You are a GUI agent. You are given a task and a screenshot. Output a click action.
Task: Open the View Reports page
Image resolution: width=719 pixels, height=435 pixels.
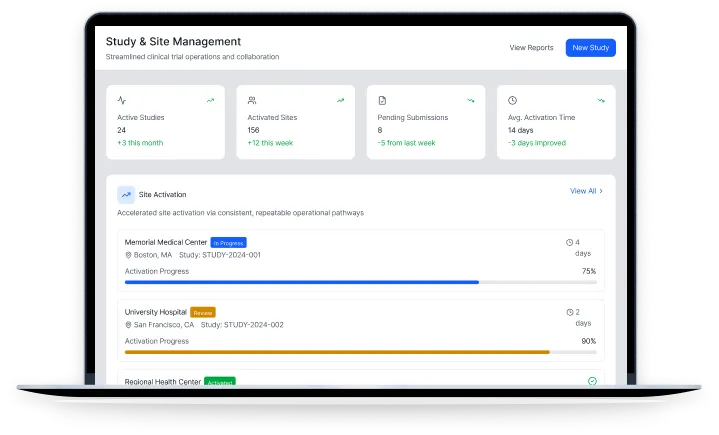531,48
